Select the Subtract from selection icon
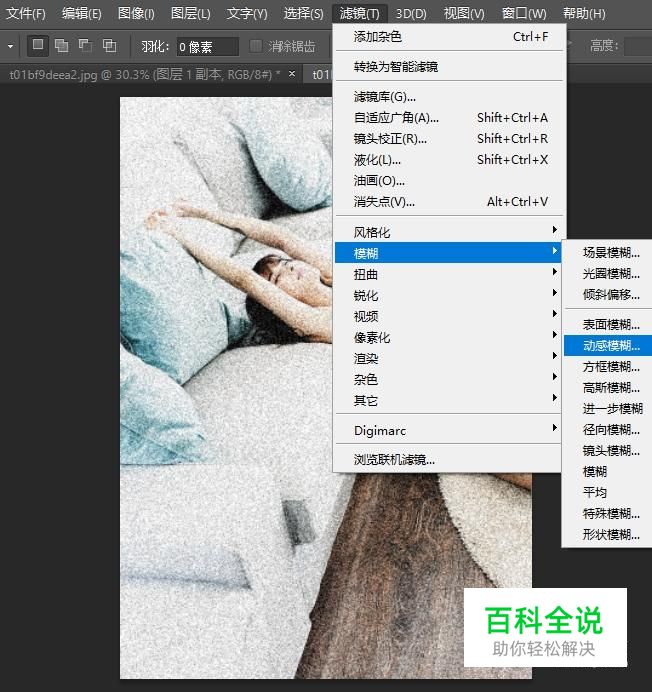The width and height of the screenshot is (652, 692). pos(85,45)
